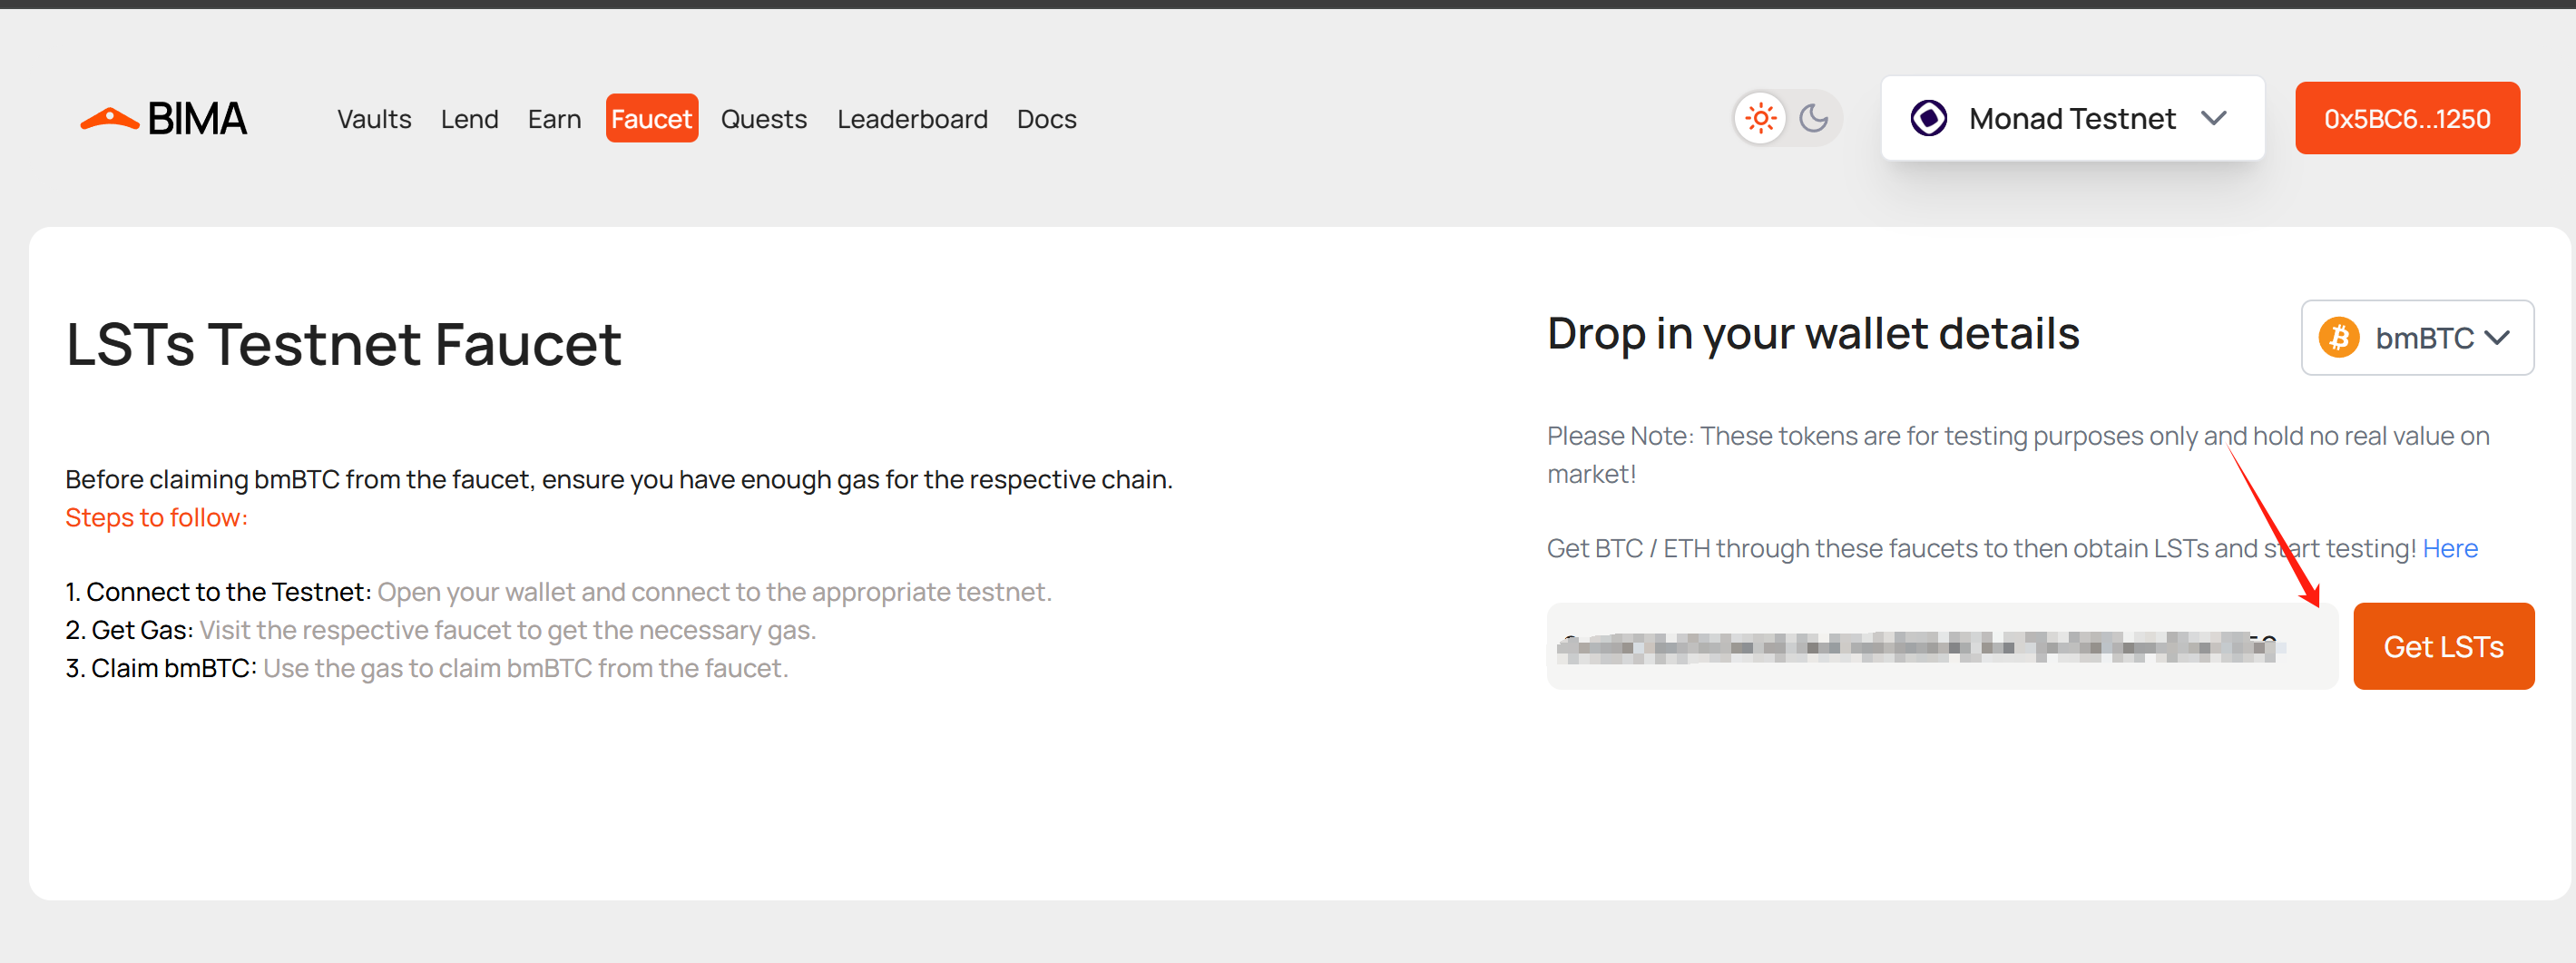The width and height of the screenshot is (2576, 963).
Task: Open the Earn section
Action: tap(554, 119)
